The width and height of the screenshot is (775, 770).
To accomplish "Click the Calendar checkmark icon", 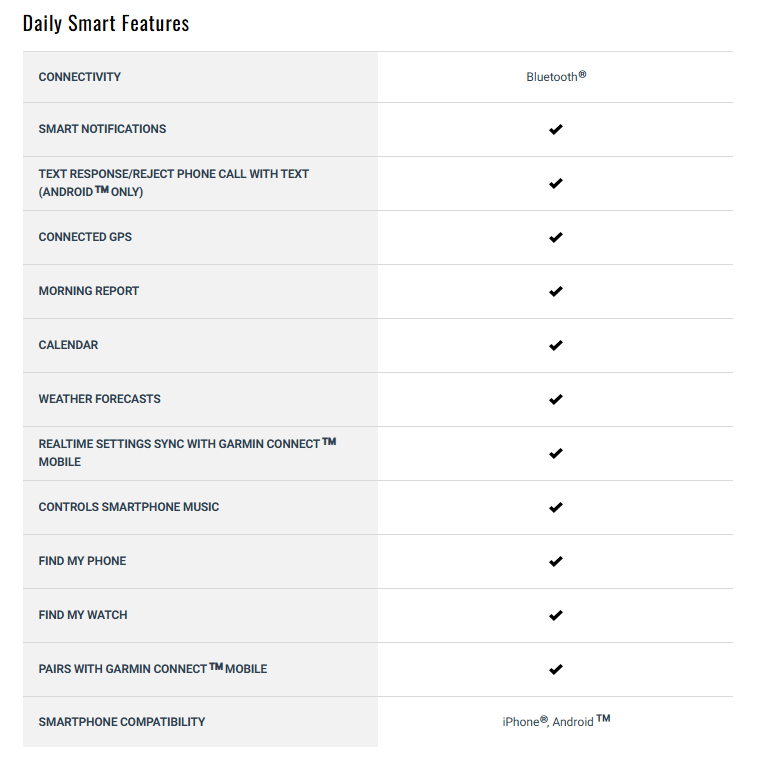I will pos(556,345).
